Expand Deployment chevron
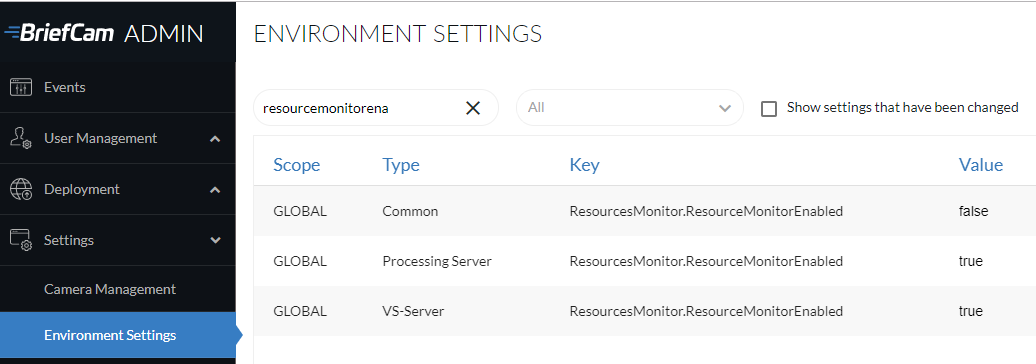This screenshot has width=1036, height=364. 215,190
